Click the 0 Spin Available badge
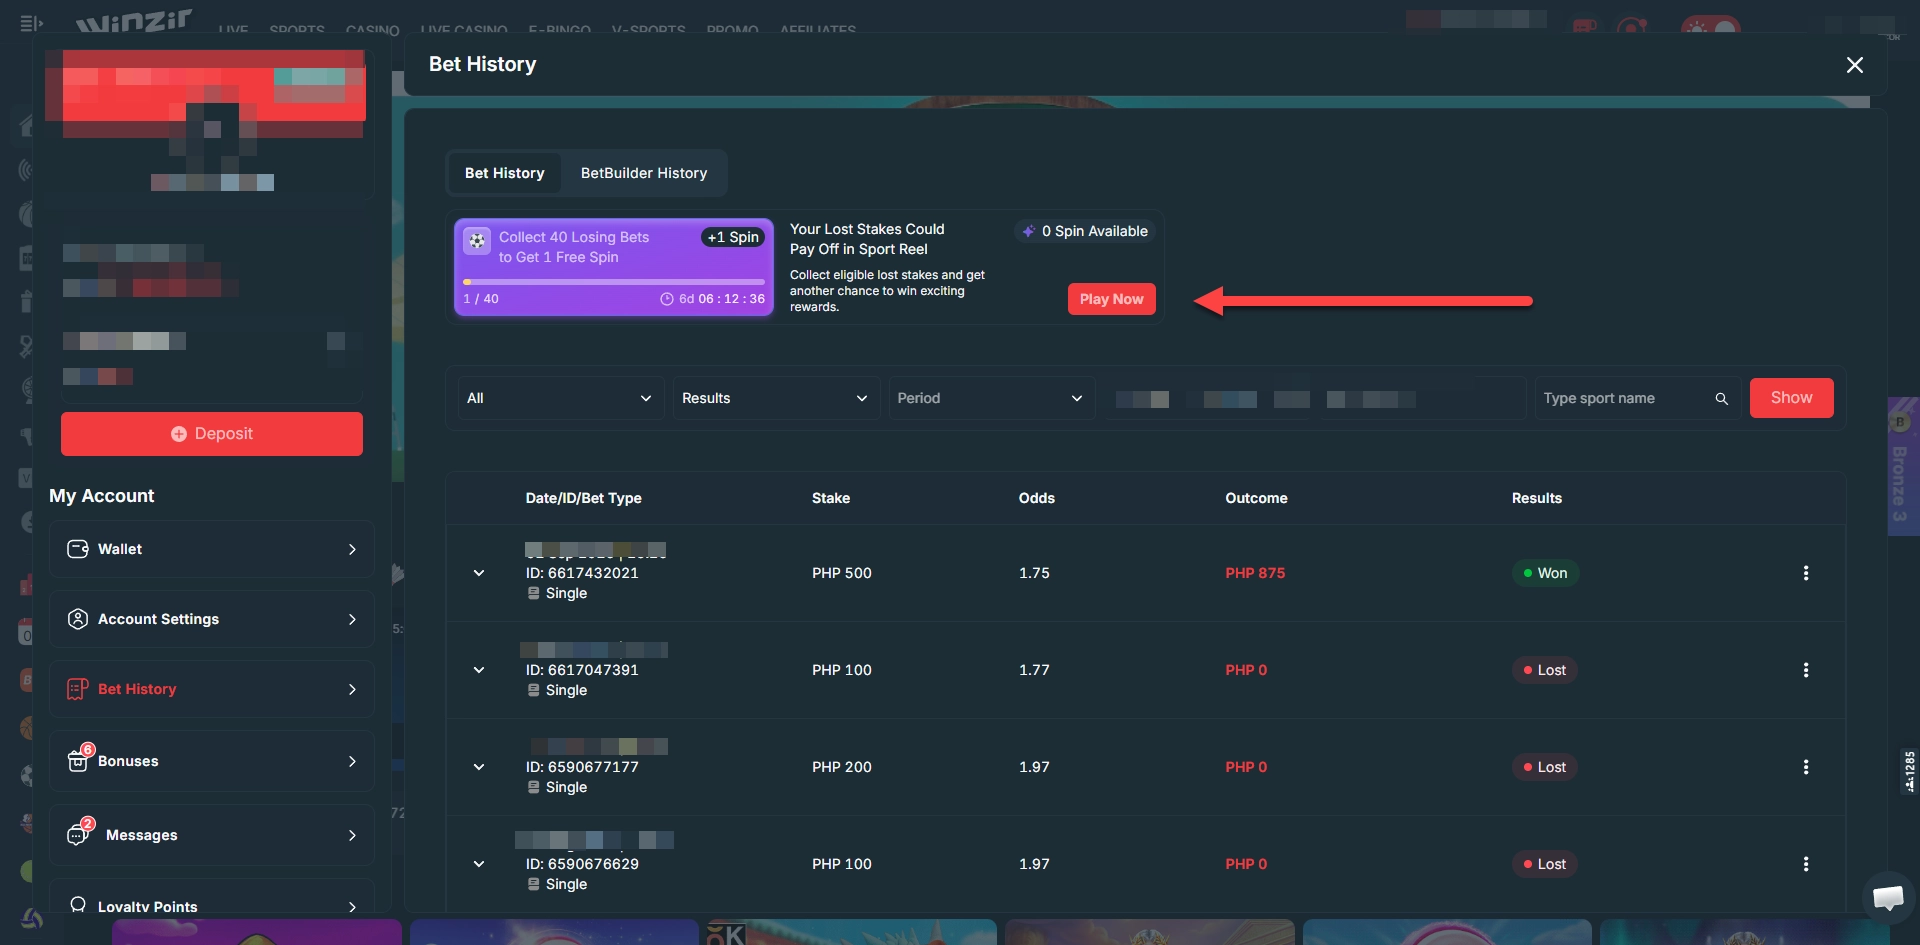 pos(1085,231)
